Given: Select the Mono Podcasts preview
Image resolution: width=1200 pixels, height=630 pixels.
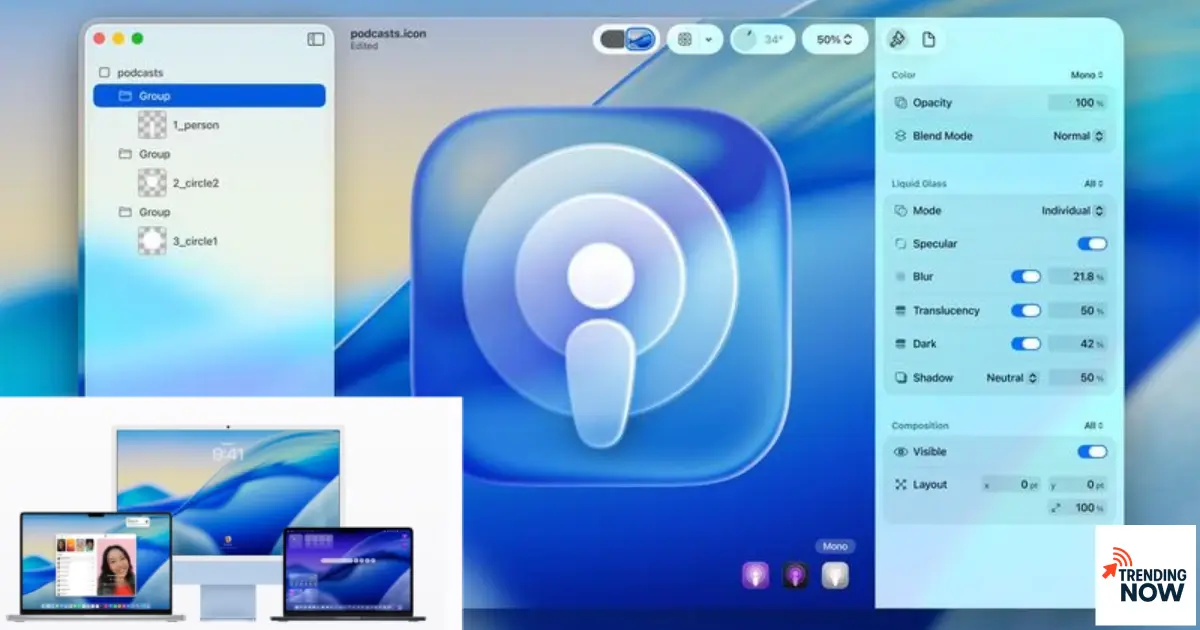Looking at the screenshot, I should coord(835,575).
